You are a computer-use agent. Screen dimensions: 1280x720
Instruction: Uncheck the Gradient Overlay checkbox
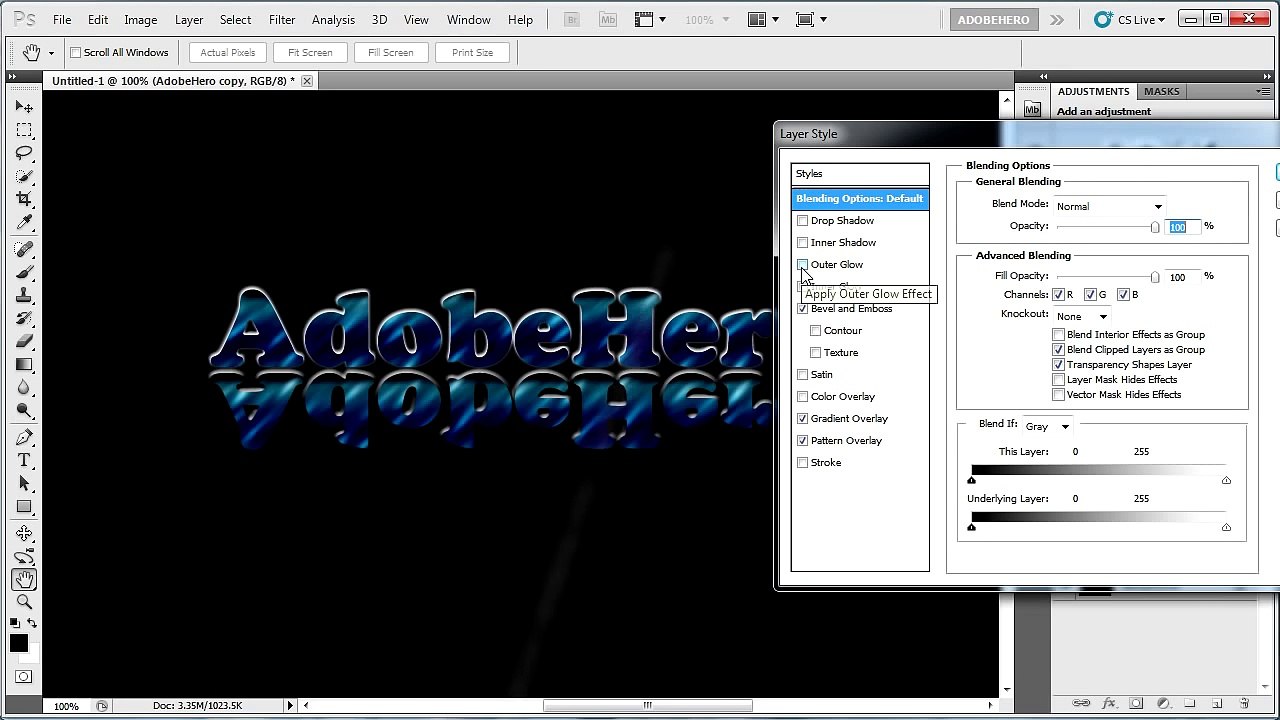802,419
